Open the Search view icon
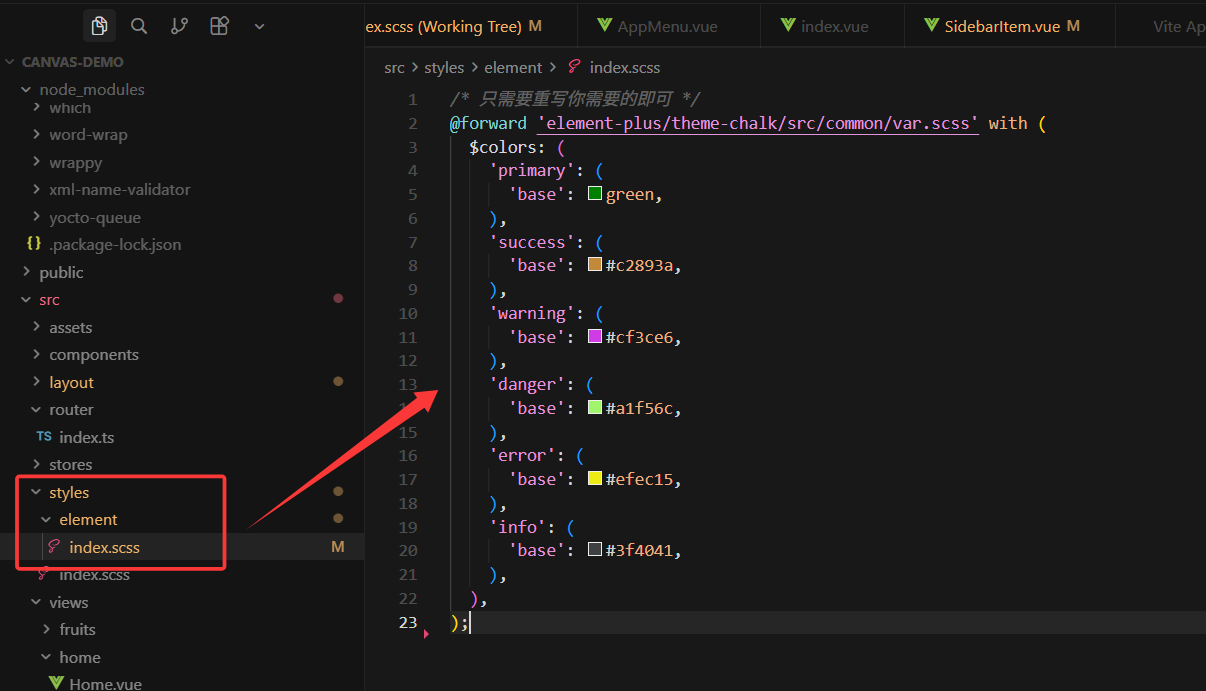The width and height of the screenshot is (1206, 691). (x=139, y=26)
